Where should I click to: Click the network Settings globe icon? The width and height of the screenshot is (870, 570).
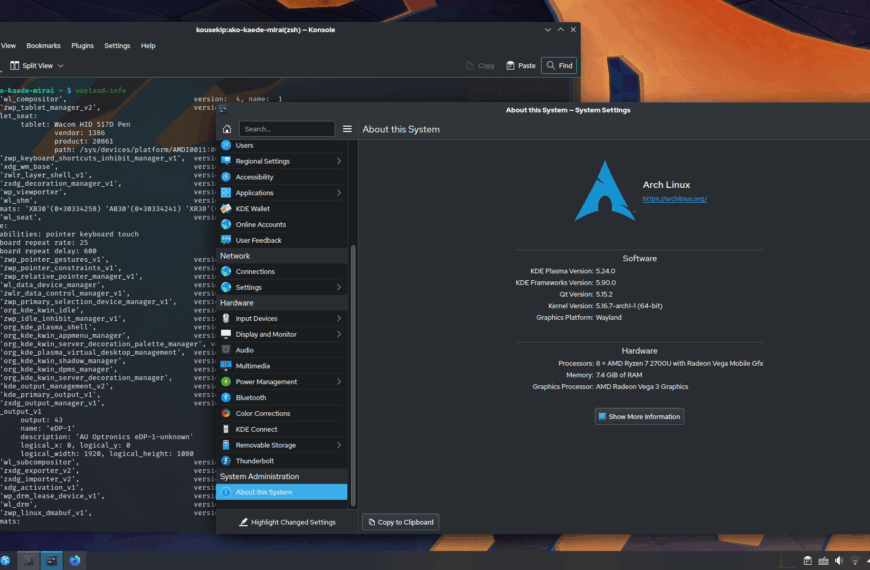pyautogui.click(x=226, y=287)
